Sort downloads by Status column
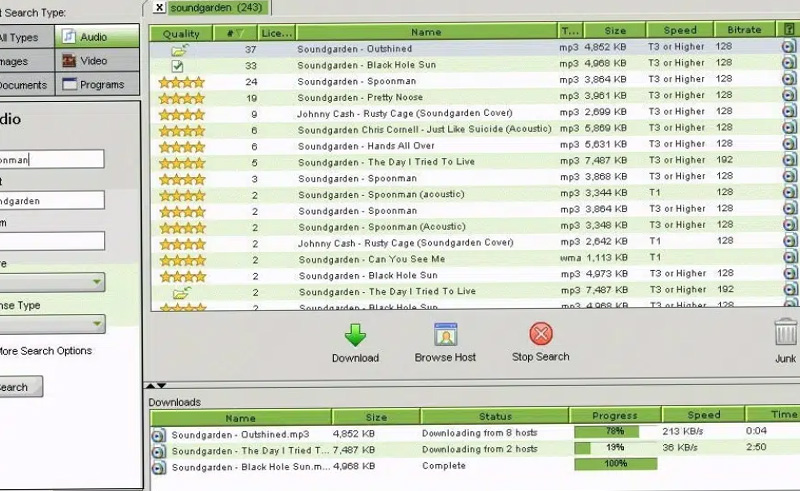The width and height of the screenshot is (800, 491). pyautogui.click(x=494, y=416)
